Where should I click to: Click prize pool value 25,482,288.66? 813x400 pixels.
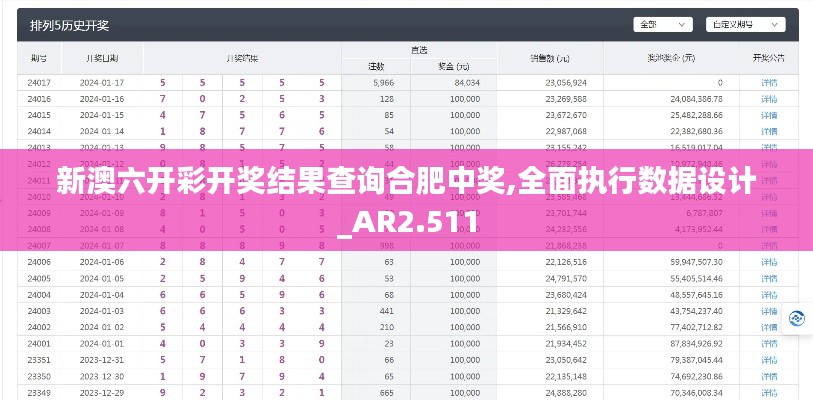696,115
